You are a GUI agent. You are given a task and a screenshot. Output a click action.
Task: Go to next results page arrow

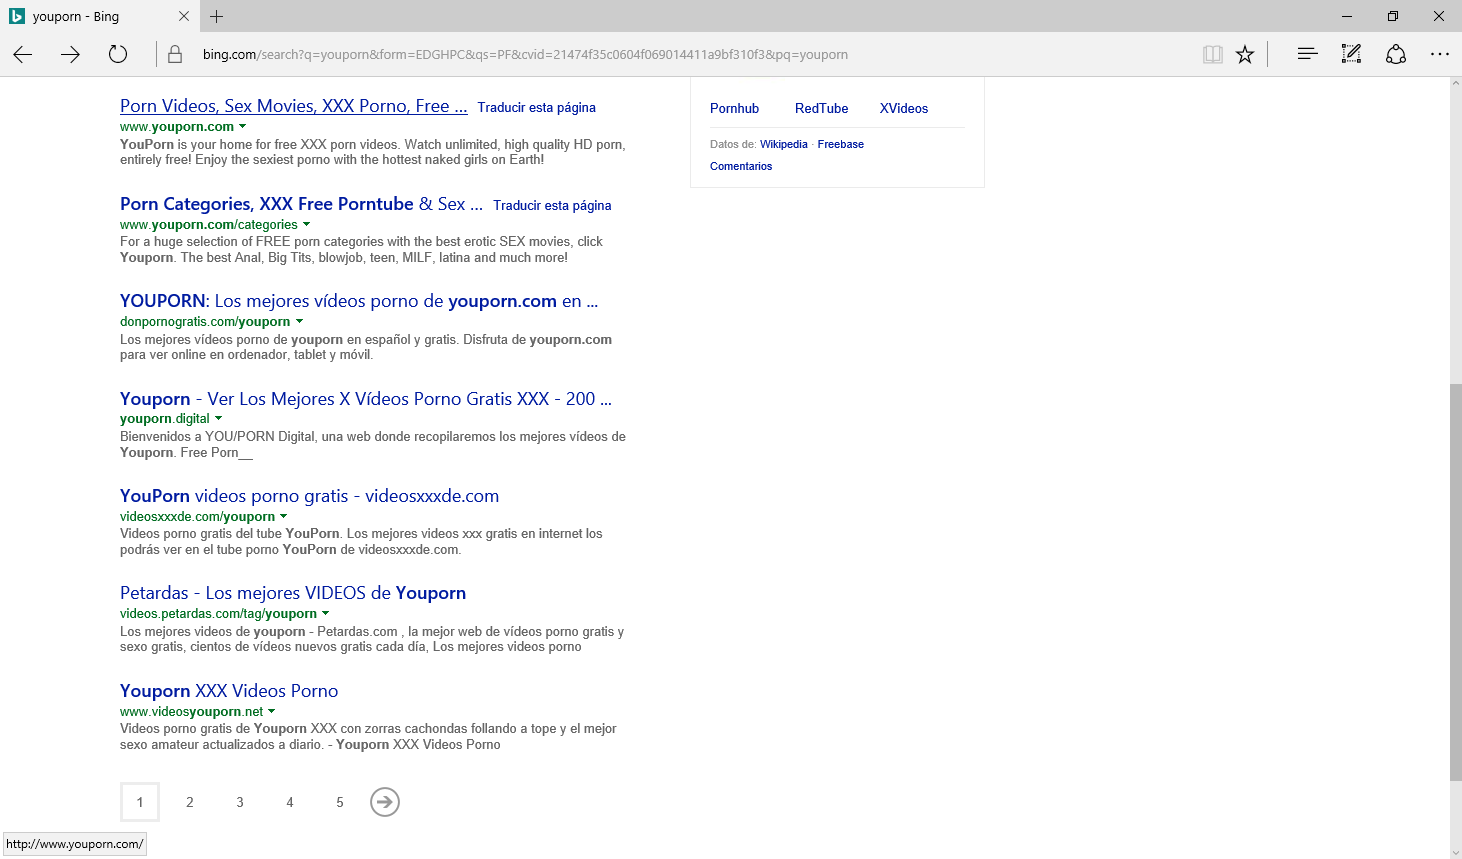[385, 802]
